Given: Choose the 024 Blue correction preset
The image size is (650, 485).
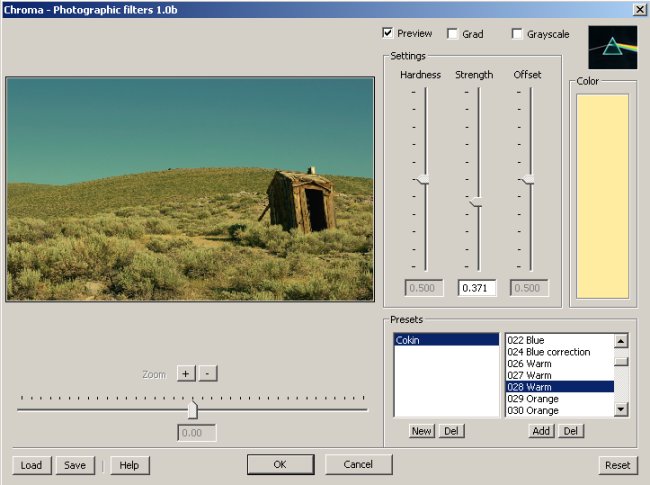Looking at the screenshot, I should click(x=558, y=352).
